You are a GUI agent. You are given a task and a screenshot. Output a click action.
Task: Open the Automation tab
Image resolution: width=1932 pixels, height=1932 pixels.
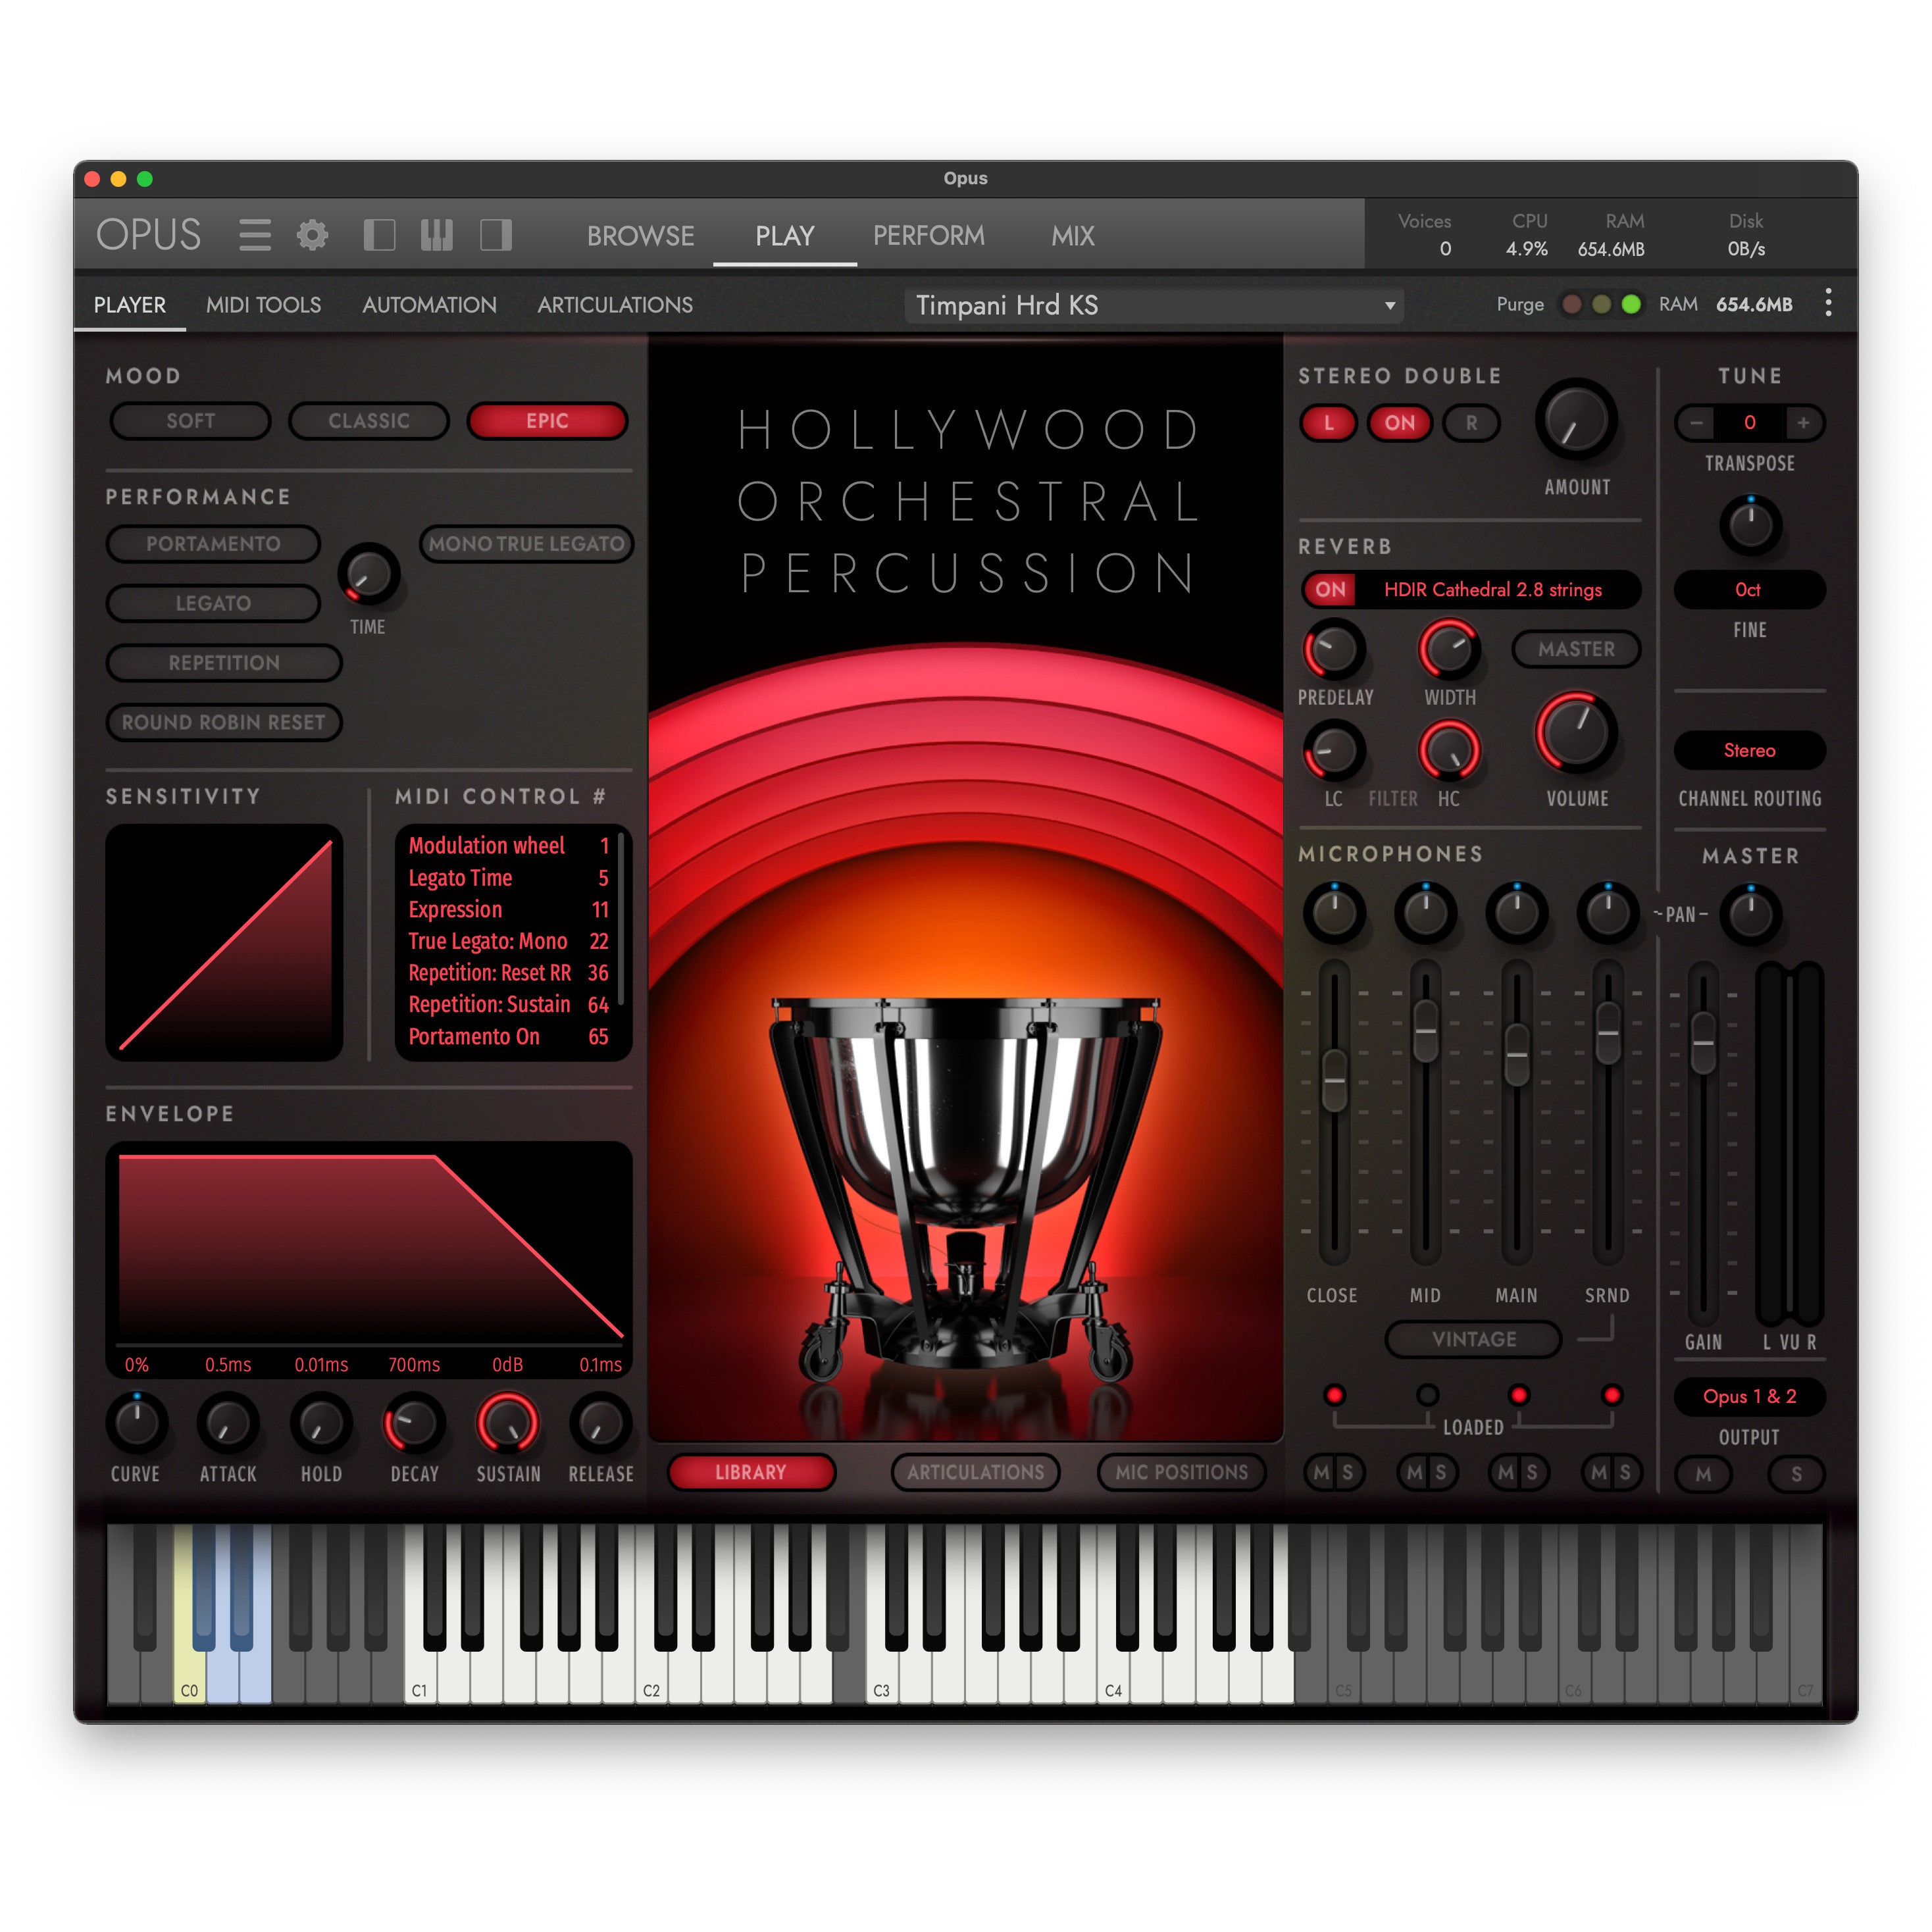click(x=429, y=305)
